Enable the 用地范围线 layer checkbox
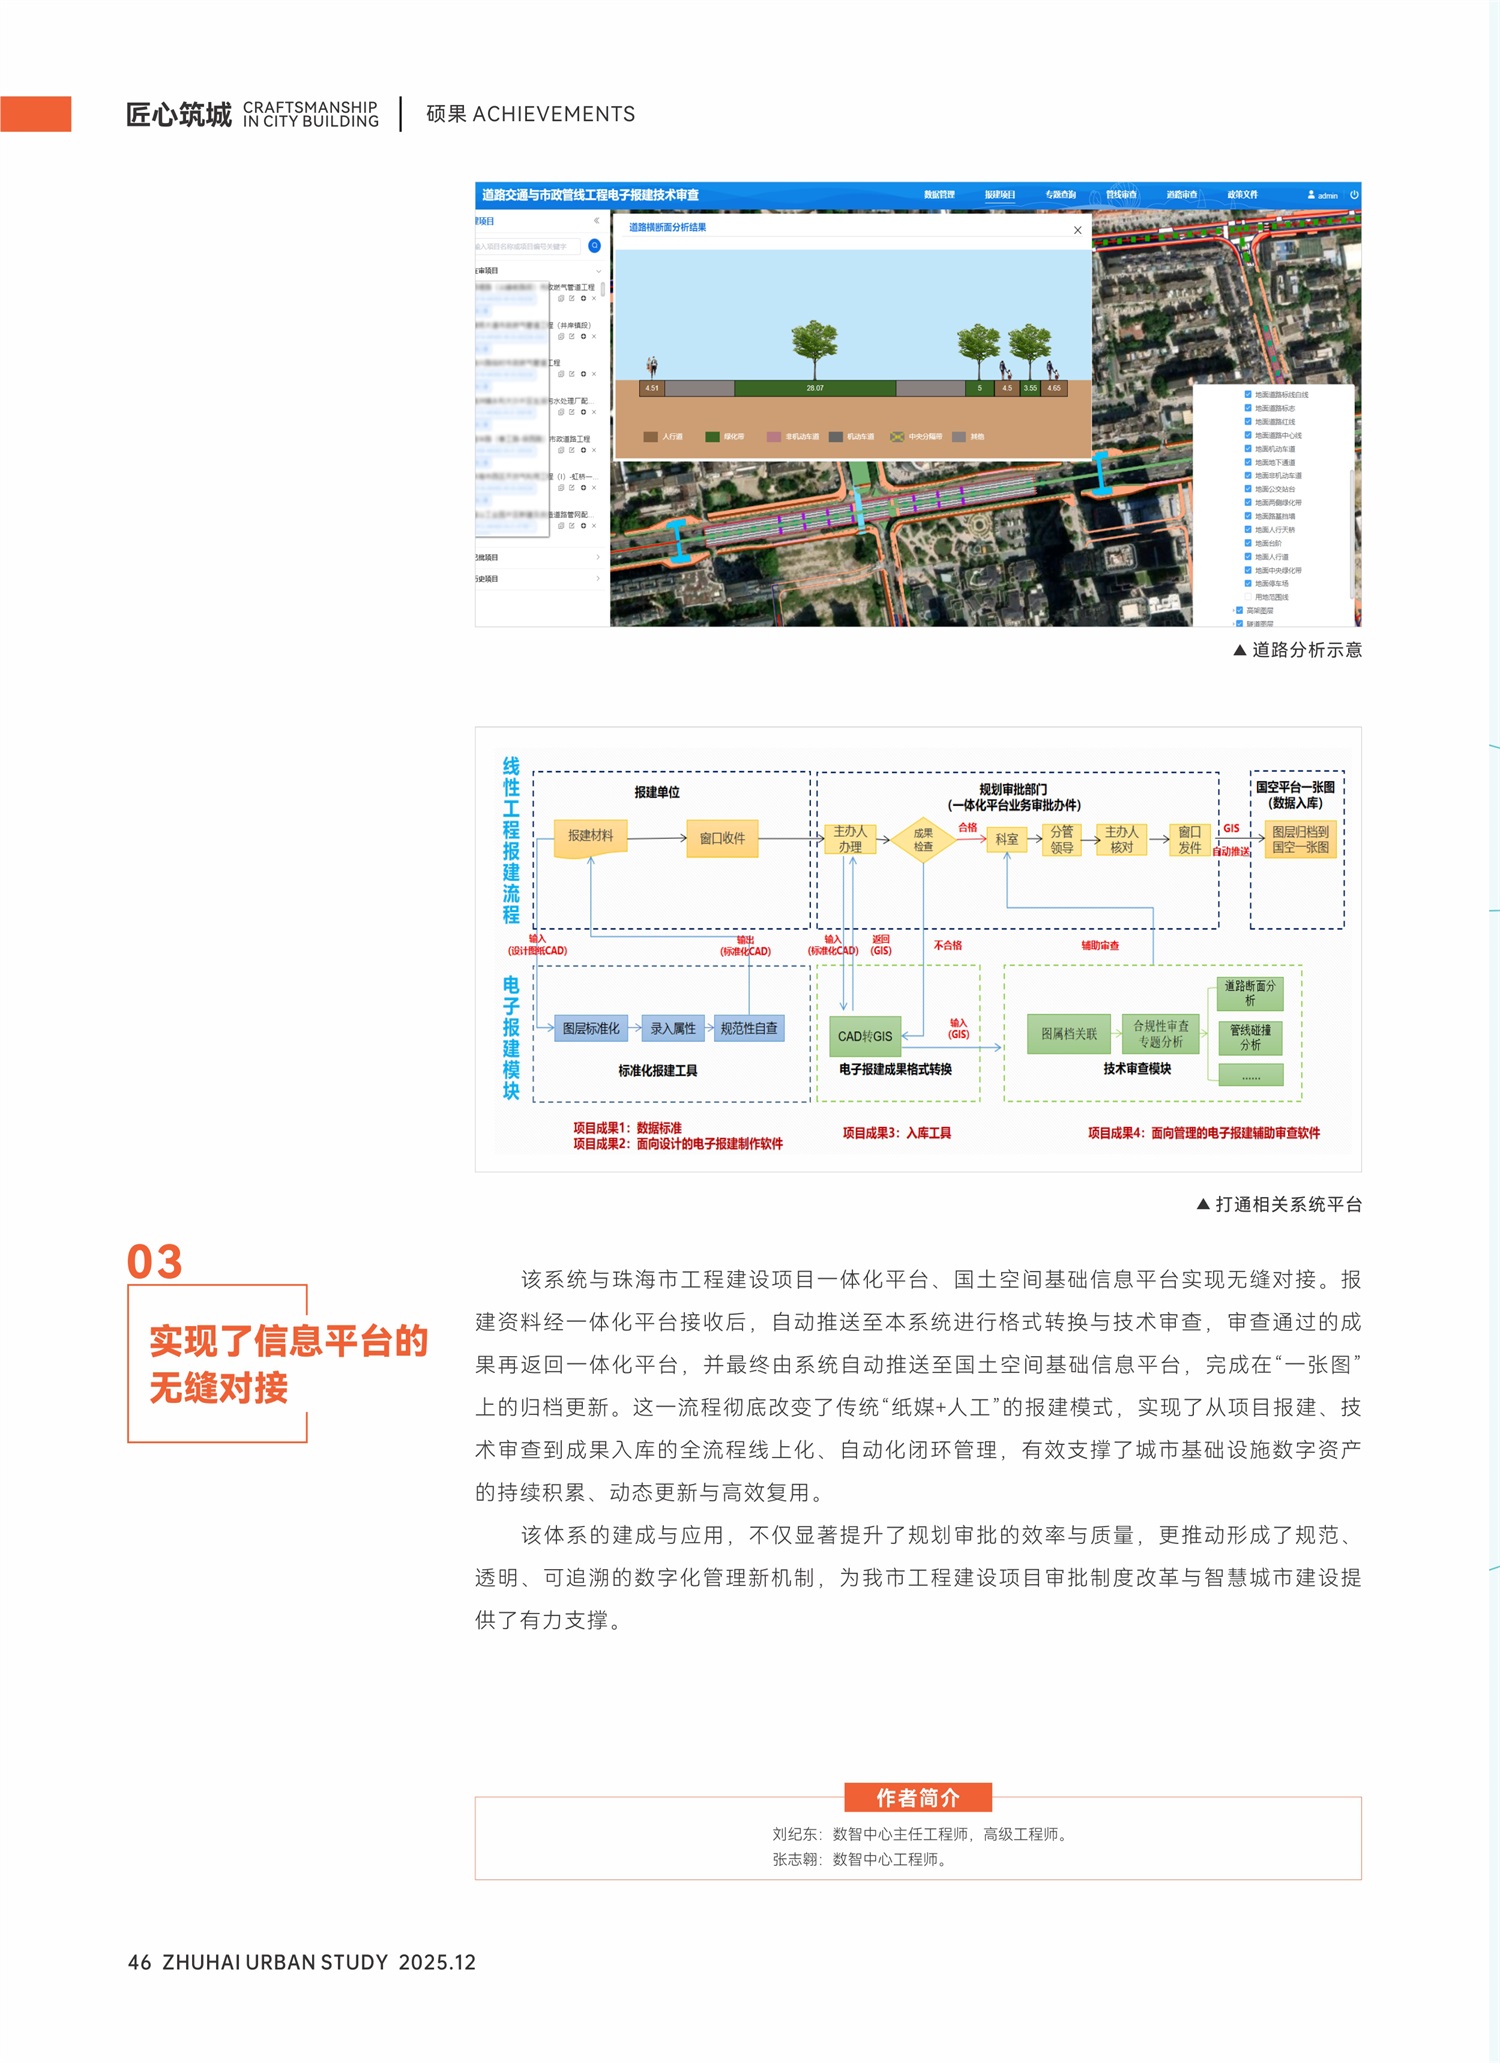 point(1247,597)
